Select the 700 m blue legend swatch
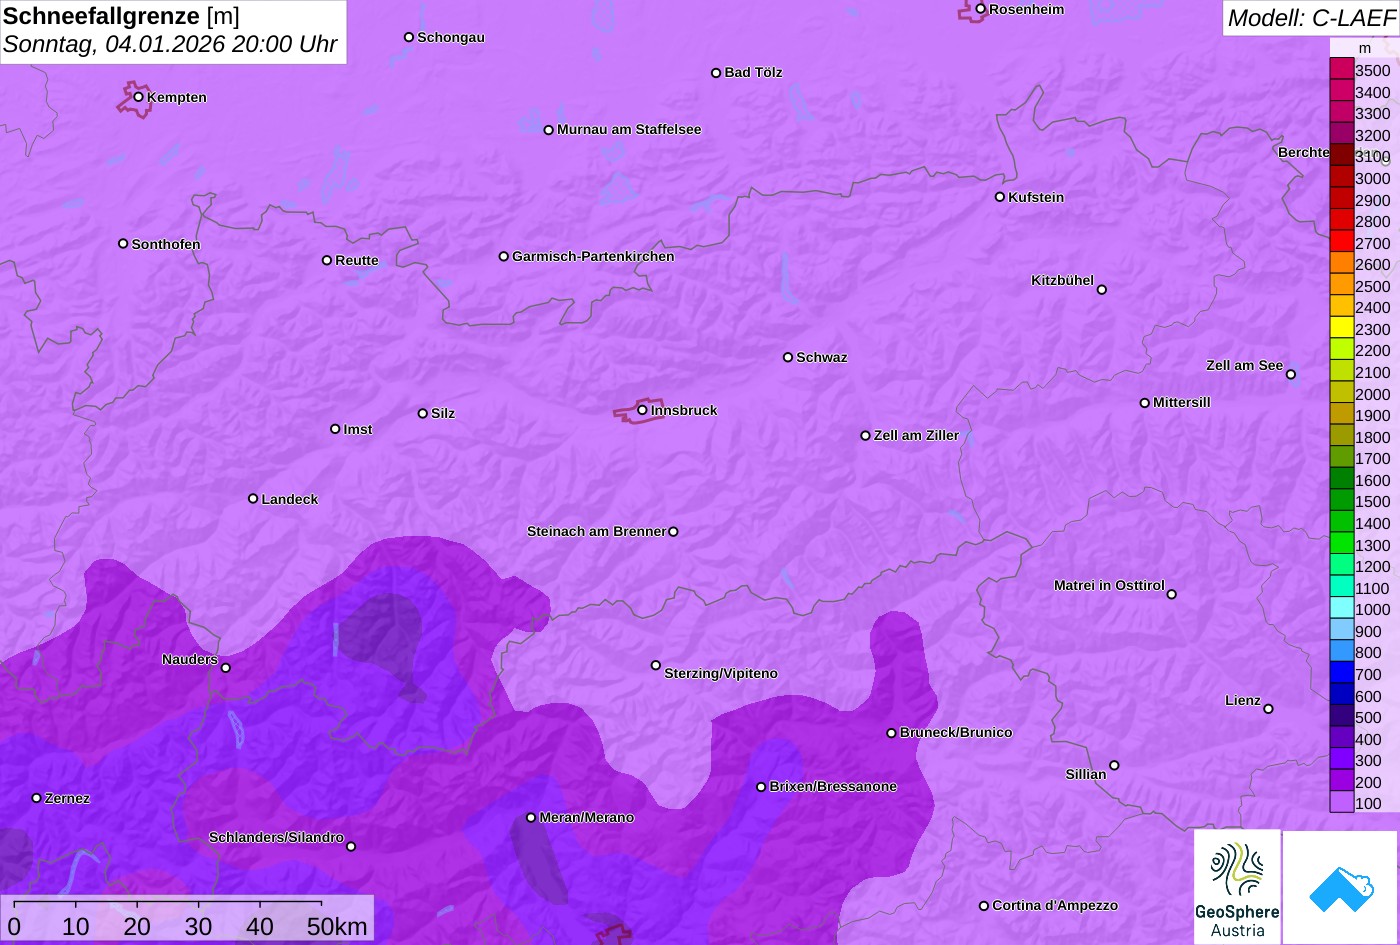The image size is (1400, 945). pos(1341,673)
